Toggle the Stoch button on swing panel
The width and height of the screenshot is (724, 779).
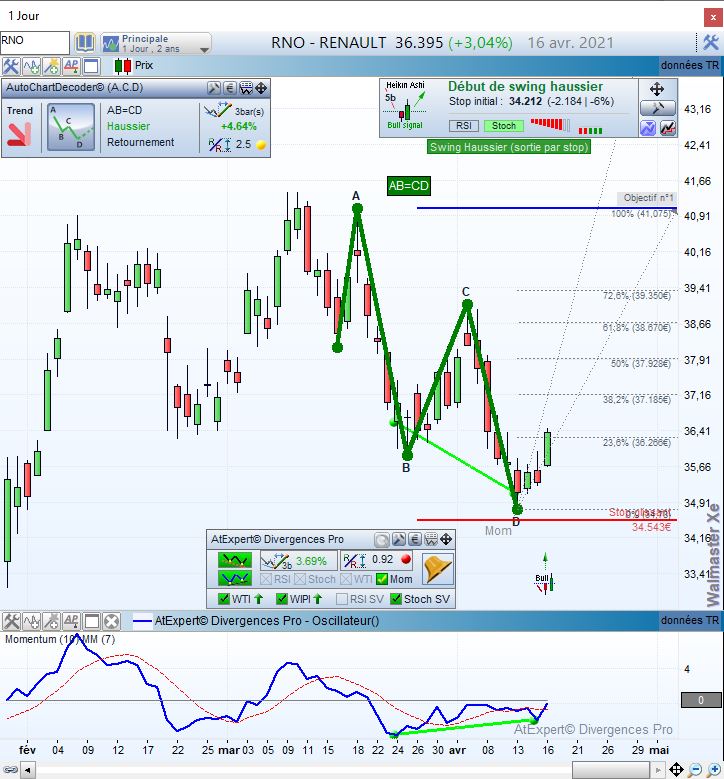[x=504, y=126]
